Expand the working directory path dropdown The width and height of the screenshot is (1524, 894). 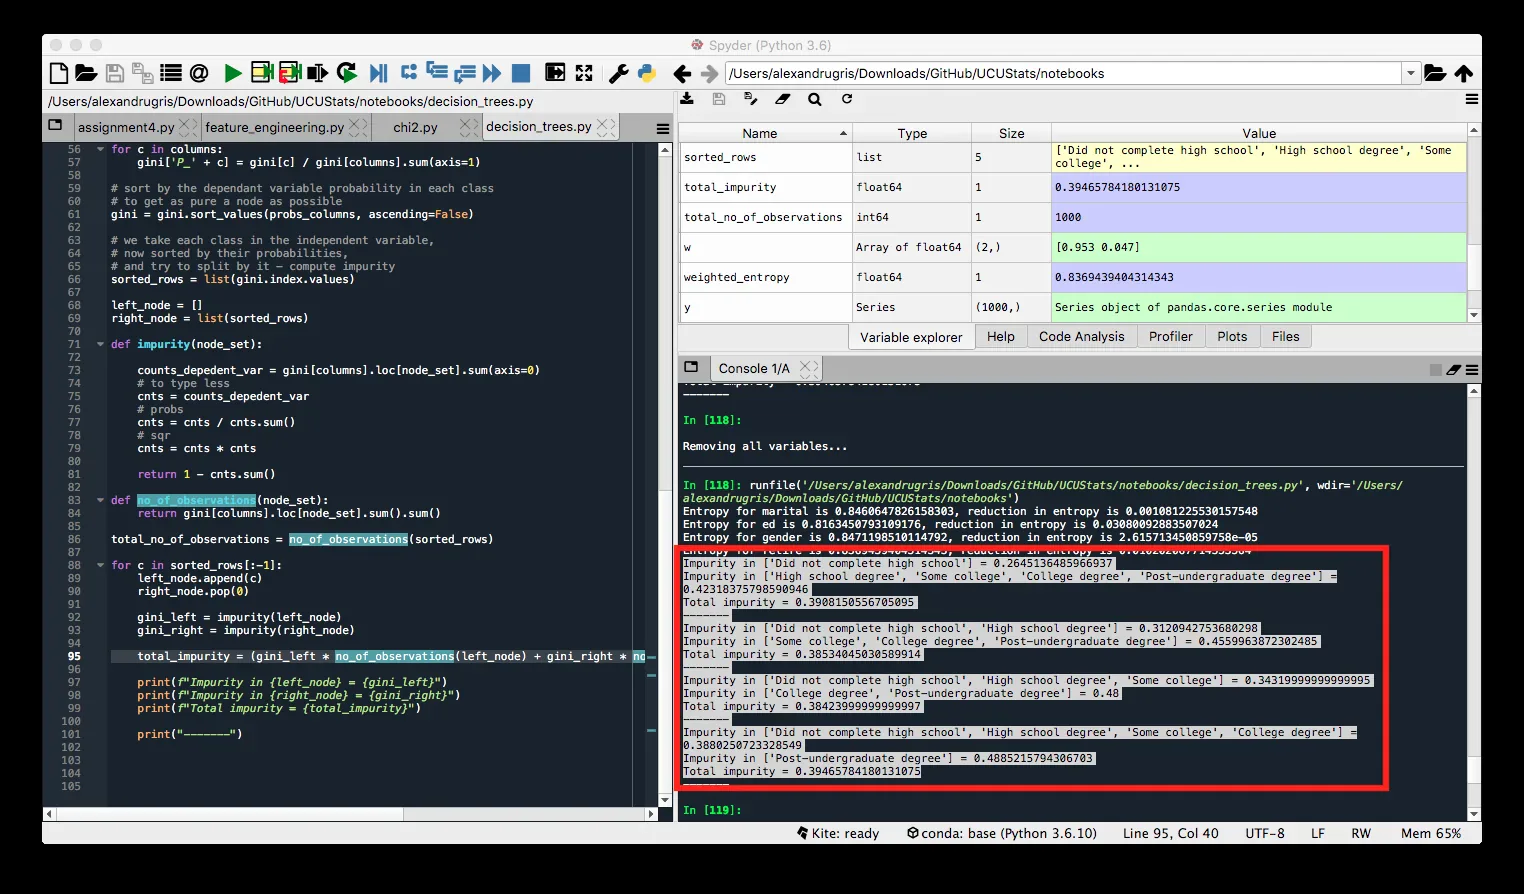pyautogui.click(x=1411, y=73)
